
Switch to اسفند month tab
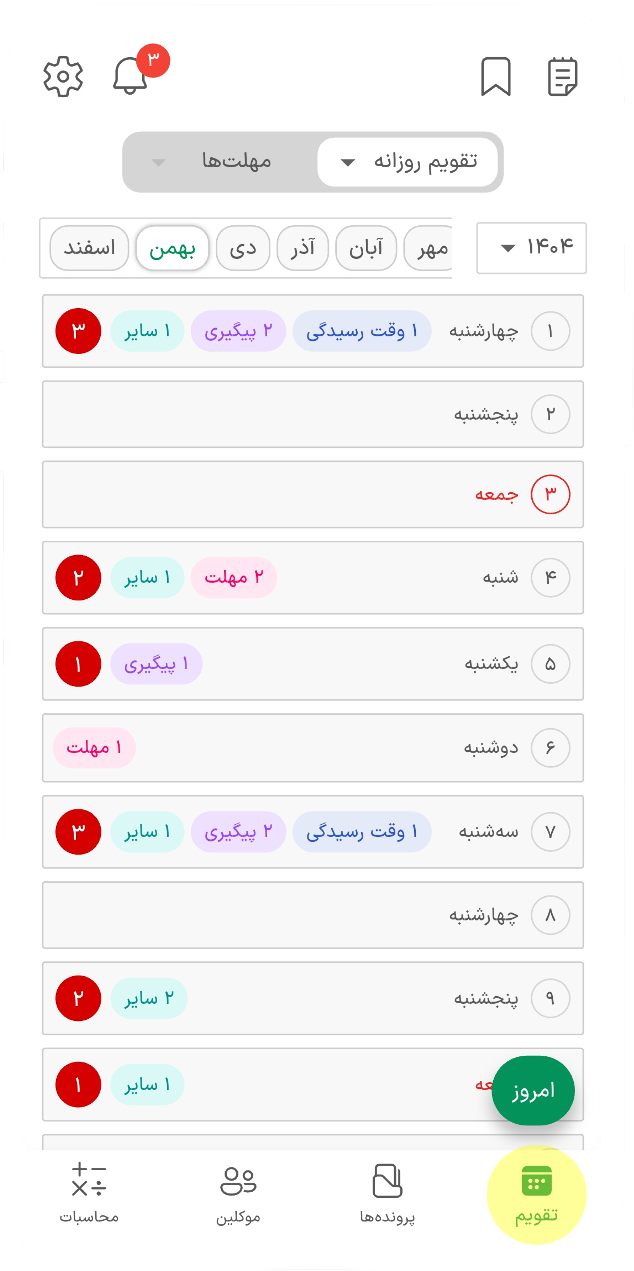click(x=90, y=248)
